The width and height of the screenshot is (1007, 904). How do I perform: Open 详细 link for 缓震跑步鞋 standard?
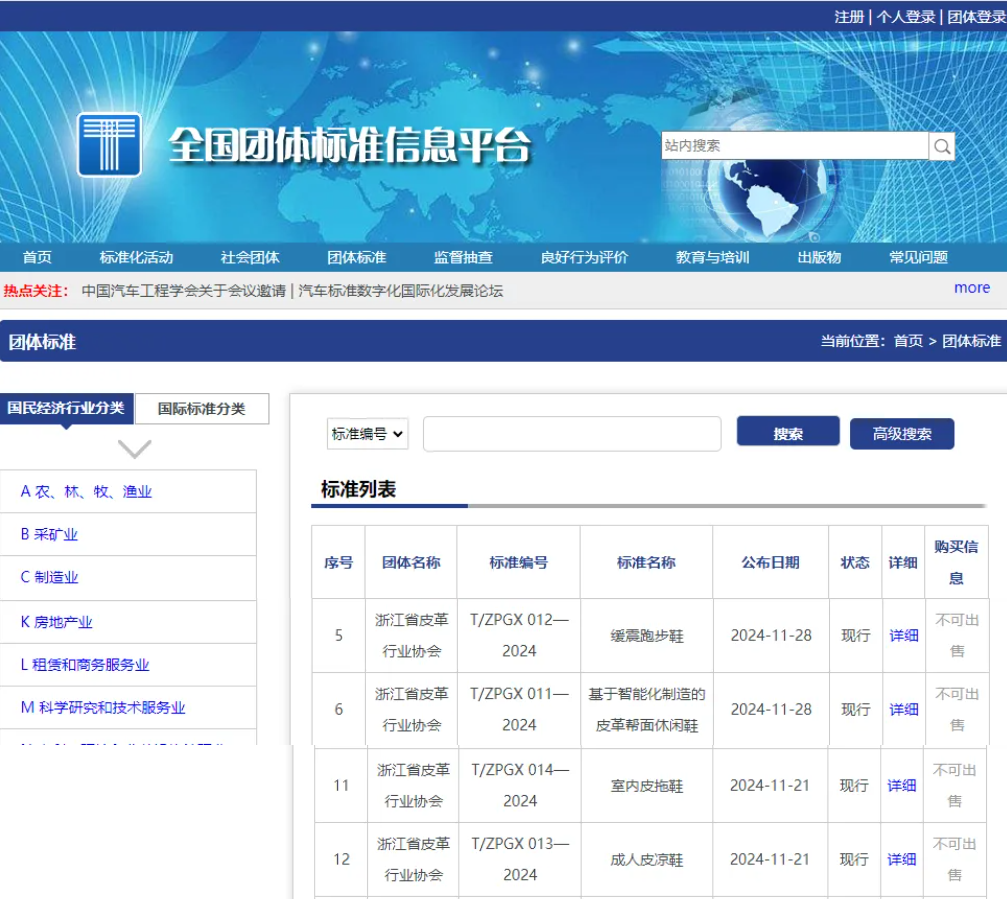tap(903, 636)
